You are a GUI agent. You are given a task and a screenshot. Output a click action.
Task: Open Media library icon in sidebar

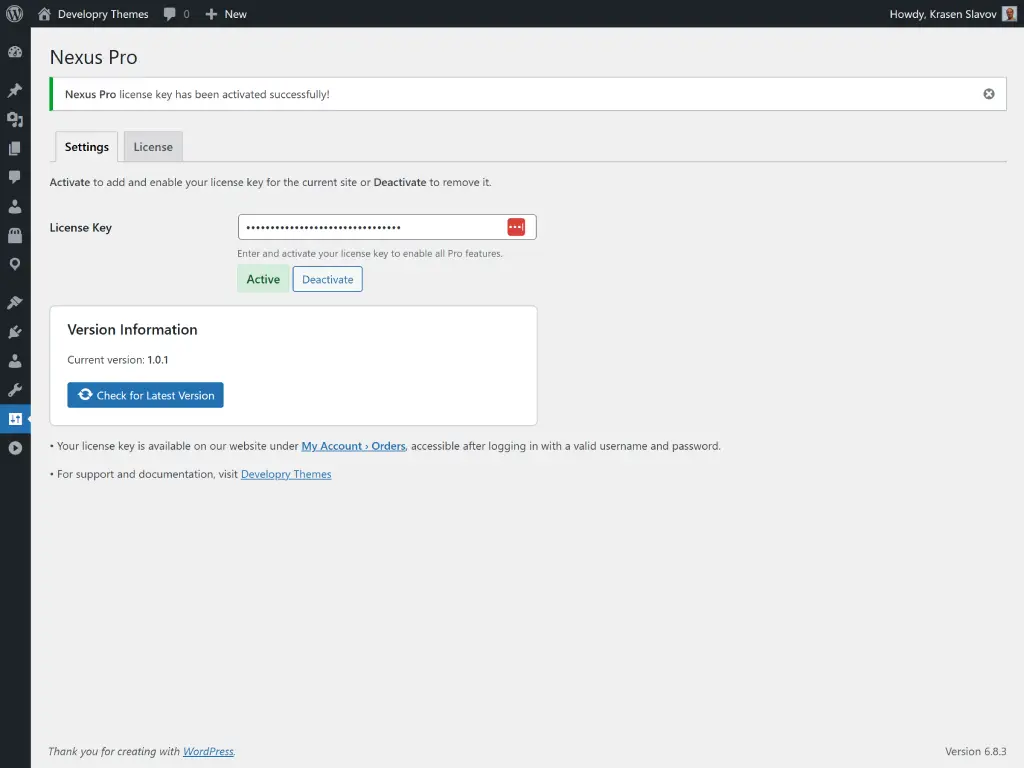15,120
